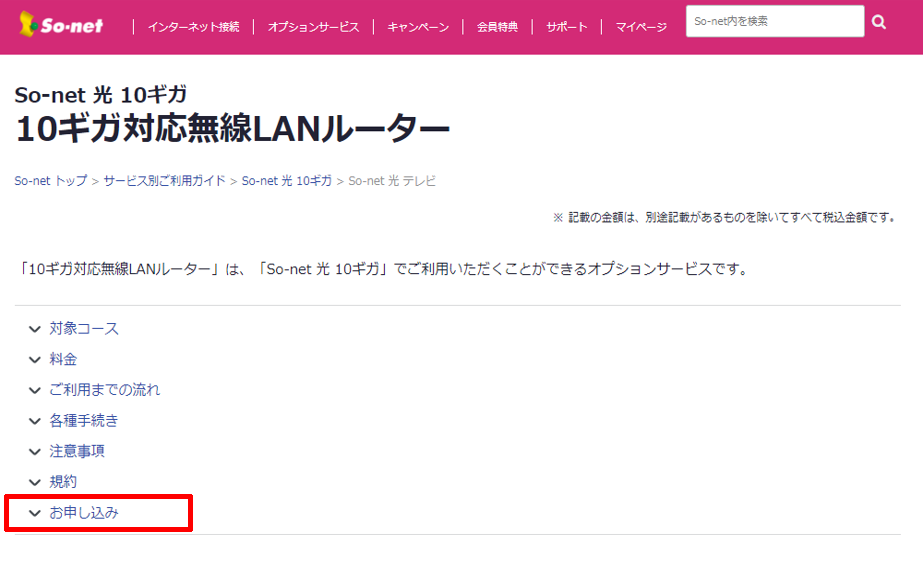The width and height of the screenshot is (923, 574).
Task: Open 会員特典 in the header
Action: pyautogui.click(x=497, y=27)
